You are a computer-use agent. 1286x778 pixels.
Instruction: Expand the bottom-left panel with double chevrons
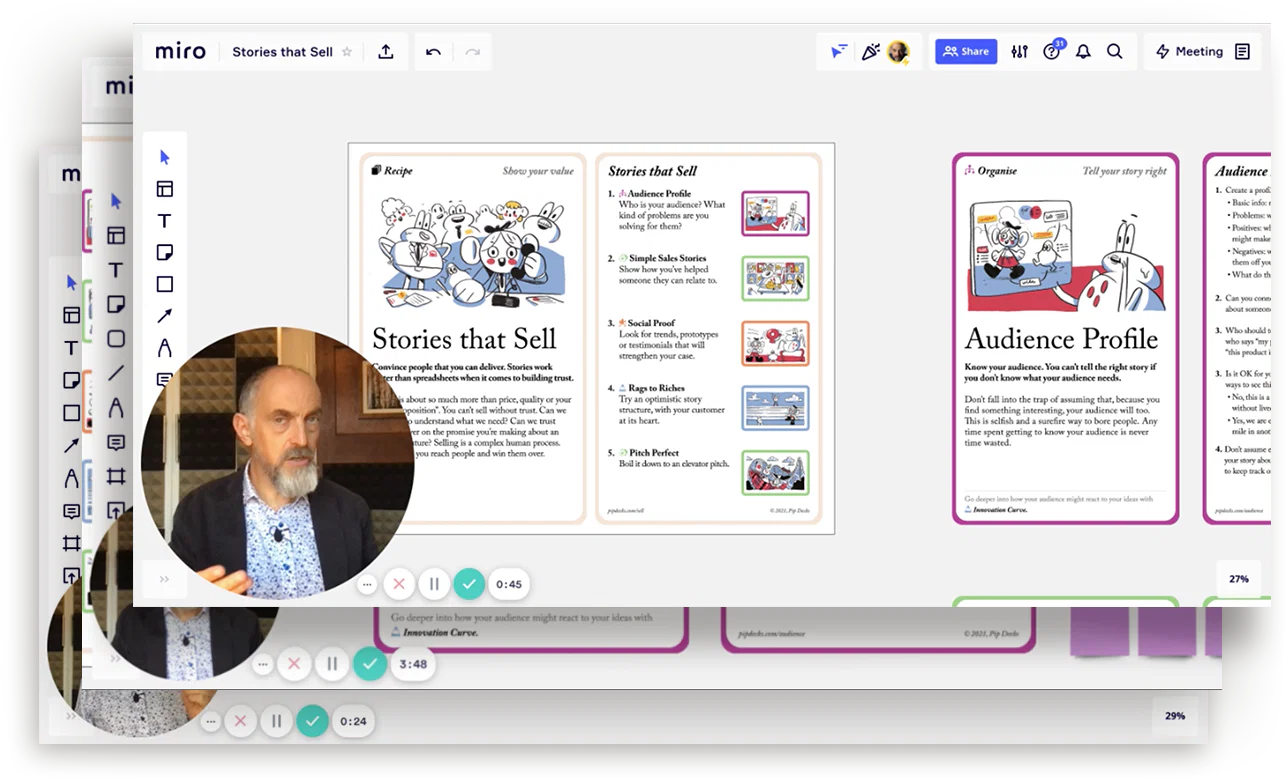pyautogui.click(x=164, y=579)
